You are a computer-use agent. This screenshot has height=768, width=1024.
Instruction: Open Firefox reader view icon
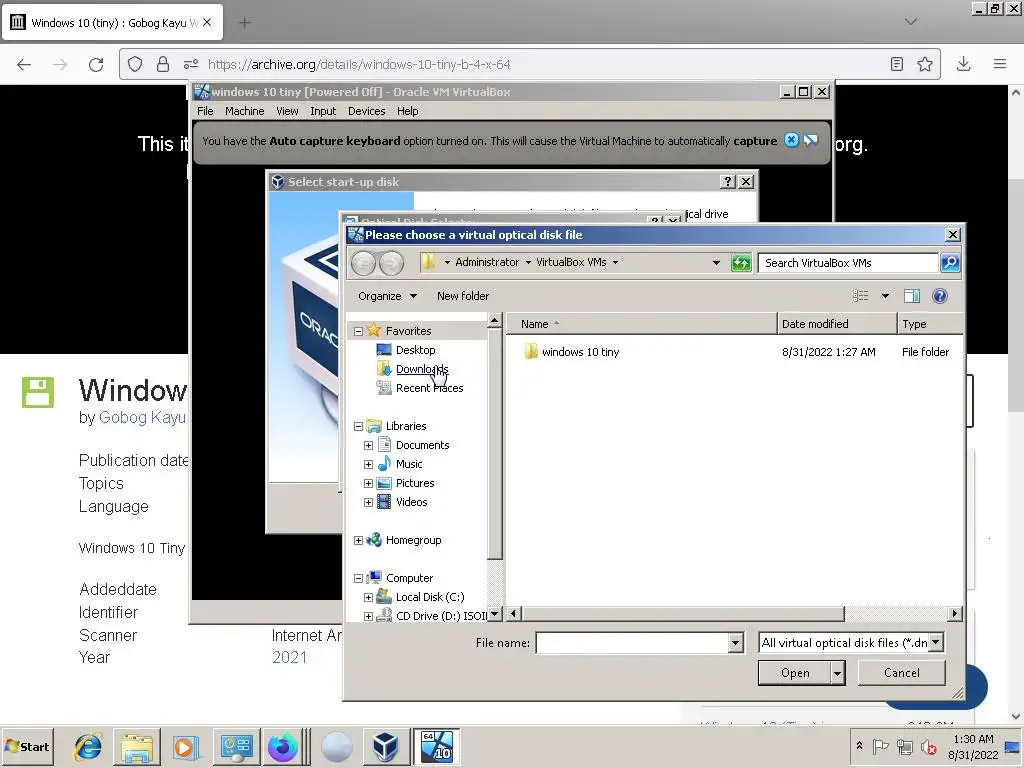897,64
